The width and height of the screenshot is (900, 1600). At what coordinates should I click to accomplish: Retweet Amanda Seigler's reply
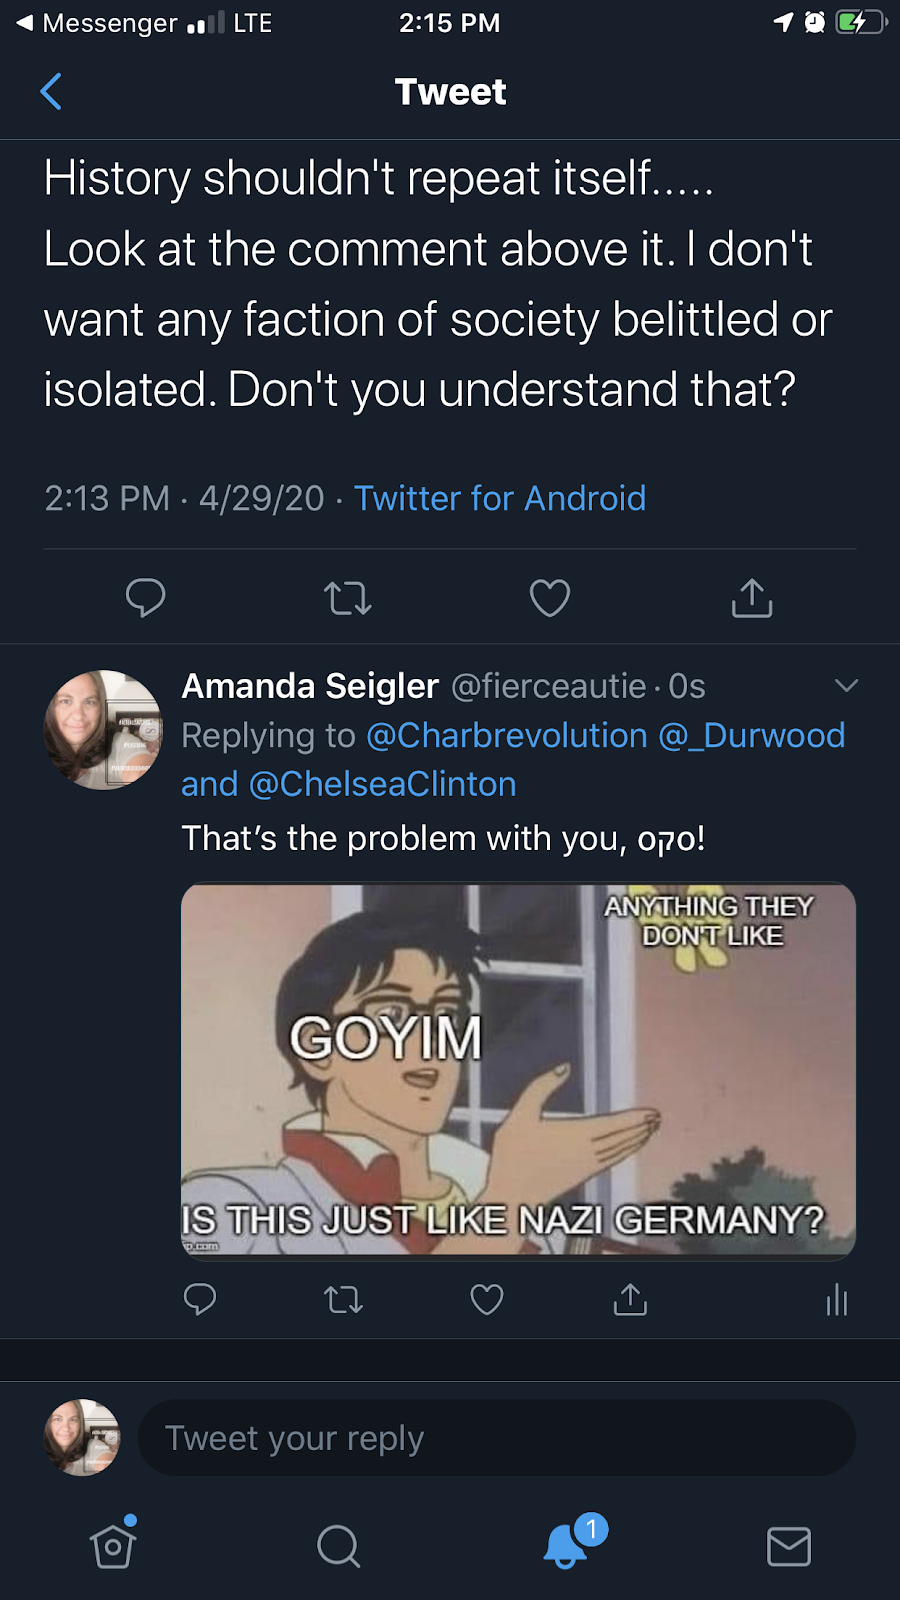[343, 1299]
